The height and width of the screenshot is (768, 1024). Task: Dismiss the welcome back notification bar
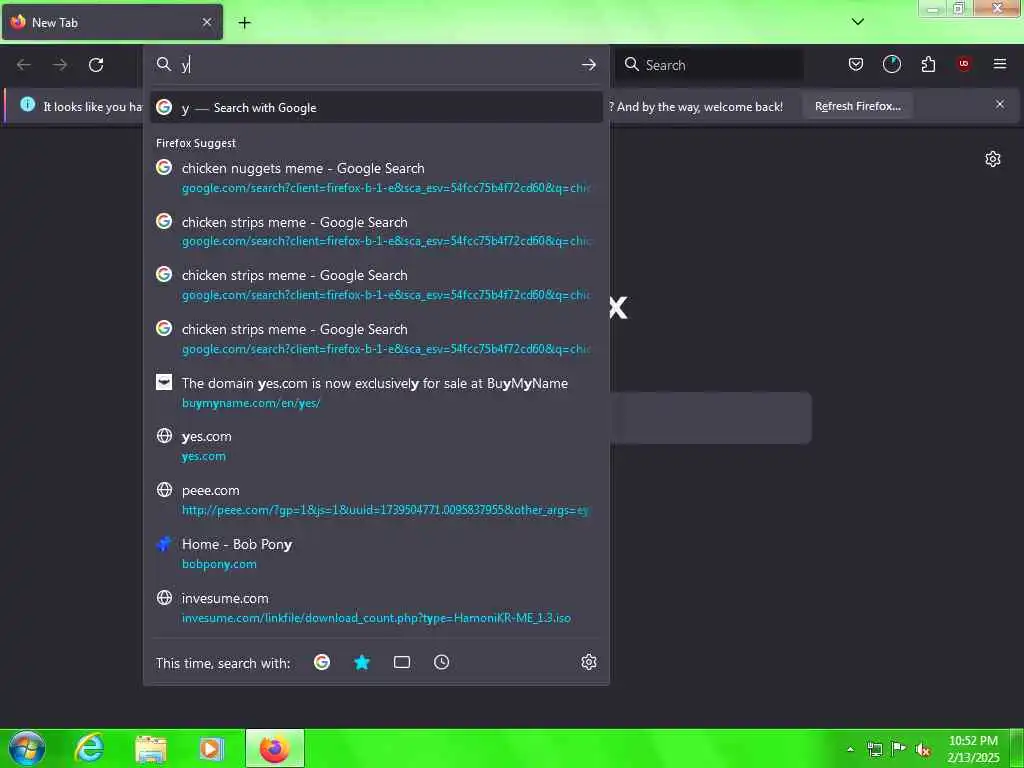pyautogui.click(x=1000, y=104)
